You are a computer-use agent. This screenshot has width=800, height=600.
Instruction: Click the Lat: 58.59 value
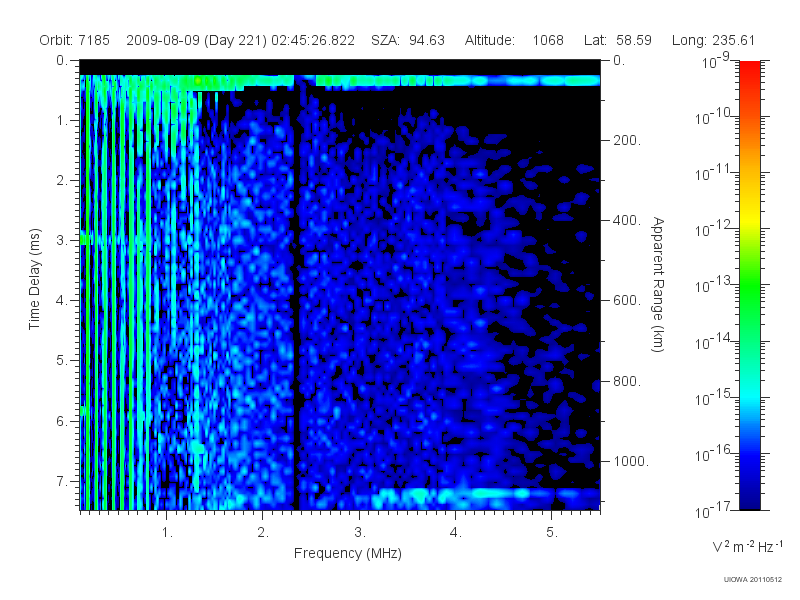coord(618,40)
